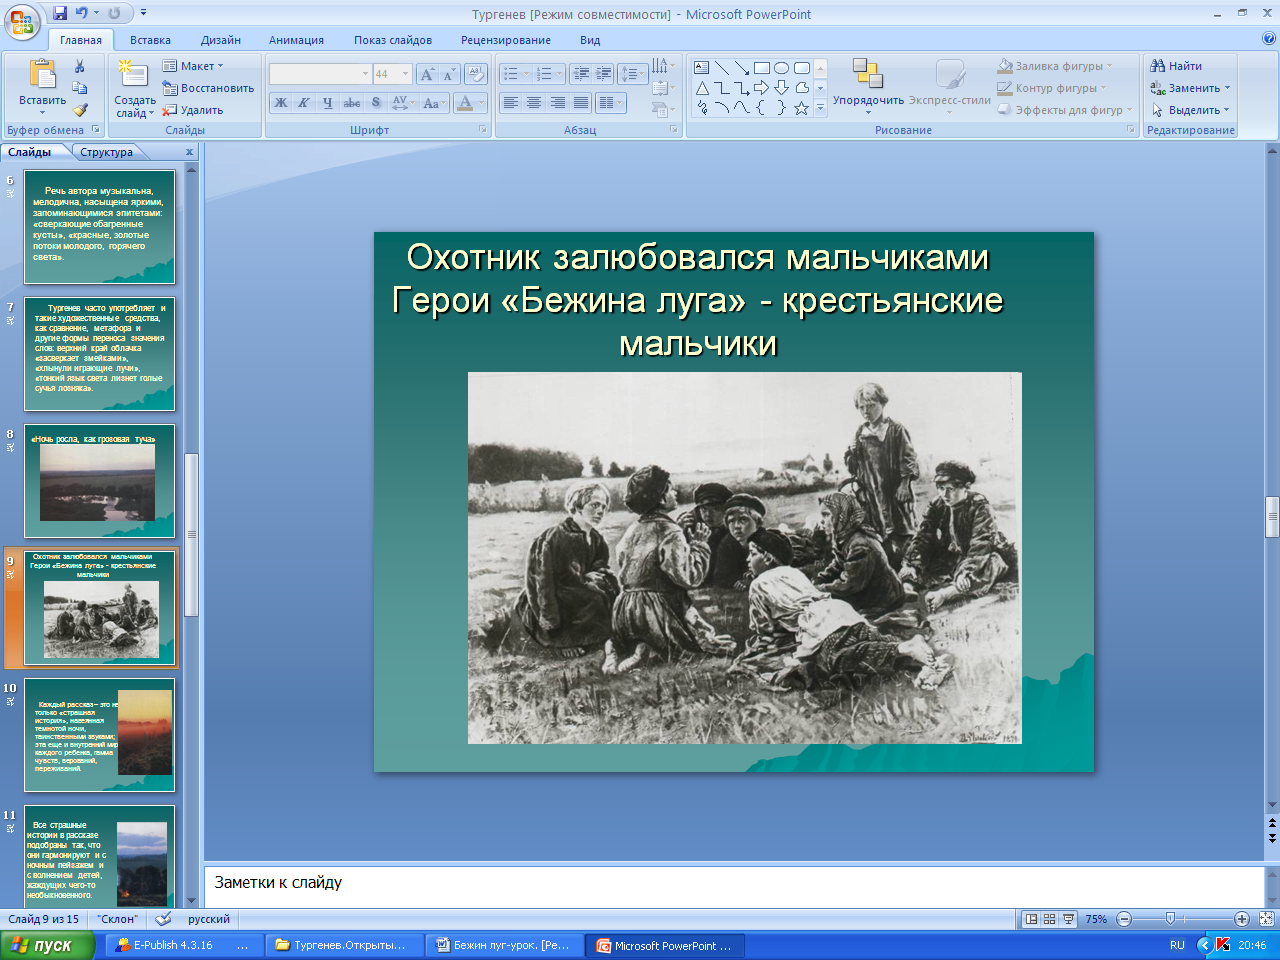
Task: Click the zoom slider handle
Action: click(1170, 919)
